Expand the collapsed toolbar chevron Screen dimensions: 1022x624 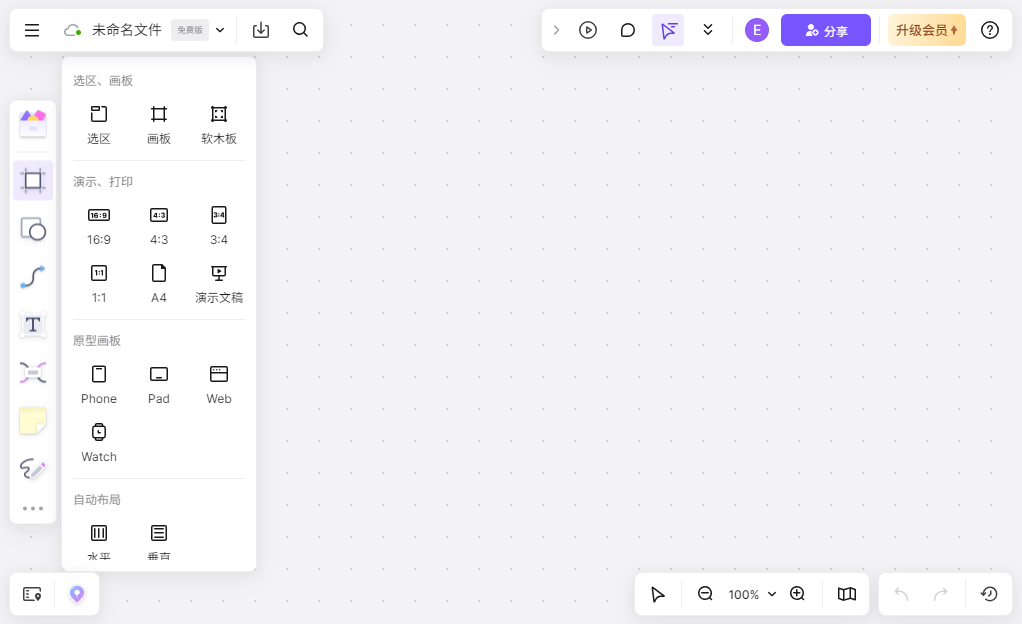556,30
